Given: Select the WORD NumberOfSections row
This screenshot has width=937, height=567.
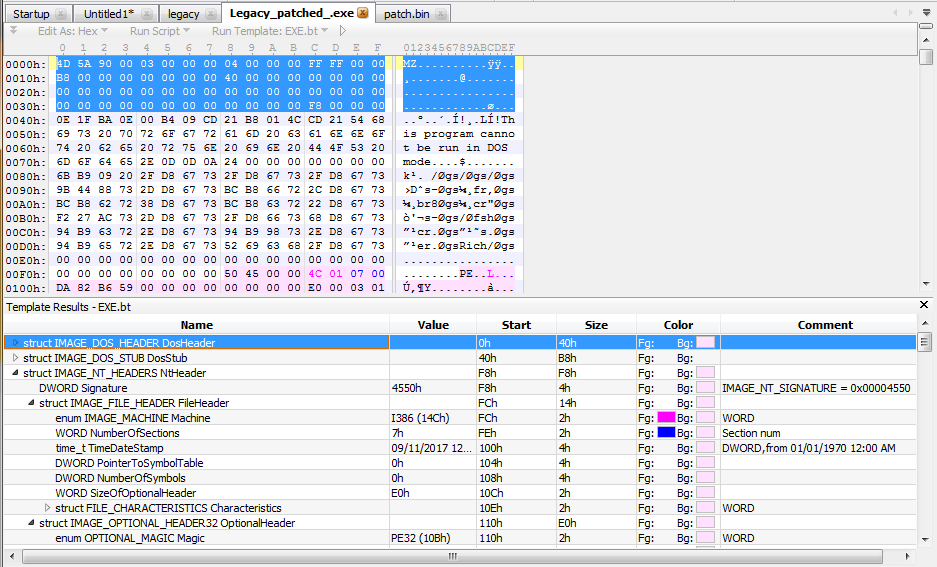Looking at the screenshot, I should coord(117,433).
